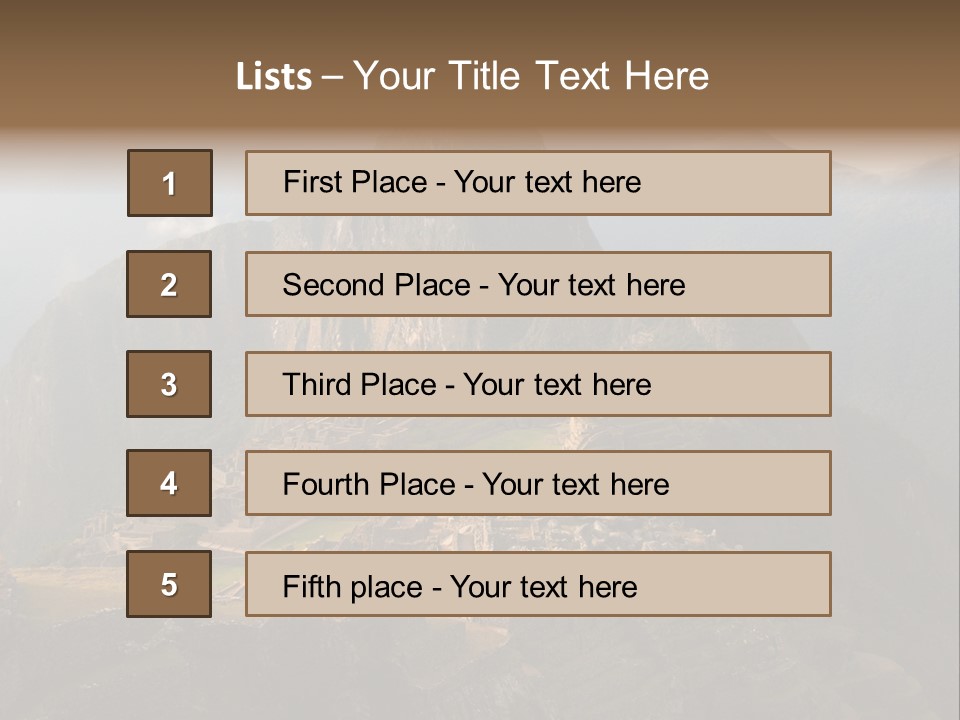Click "Your text here" after Second Place
Viewport: 960px width, 720px height.
point(591,285)
